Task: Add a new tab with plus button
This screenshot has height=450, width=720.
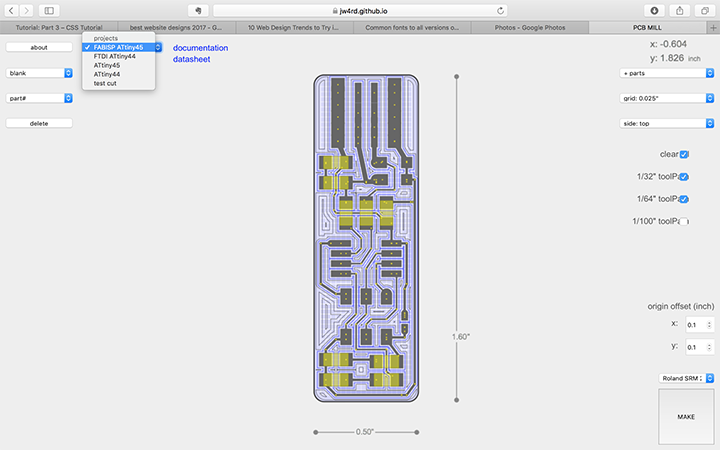Action: click(x=713, y=28)
